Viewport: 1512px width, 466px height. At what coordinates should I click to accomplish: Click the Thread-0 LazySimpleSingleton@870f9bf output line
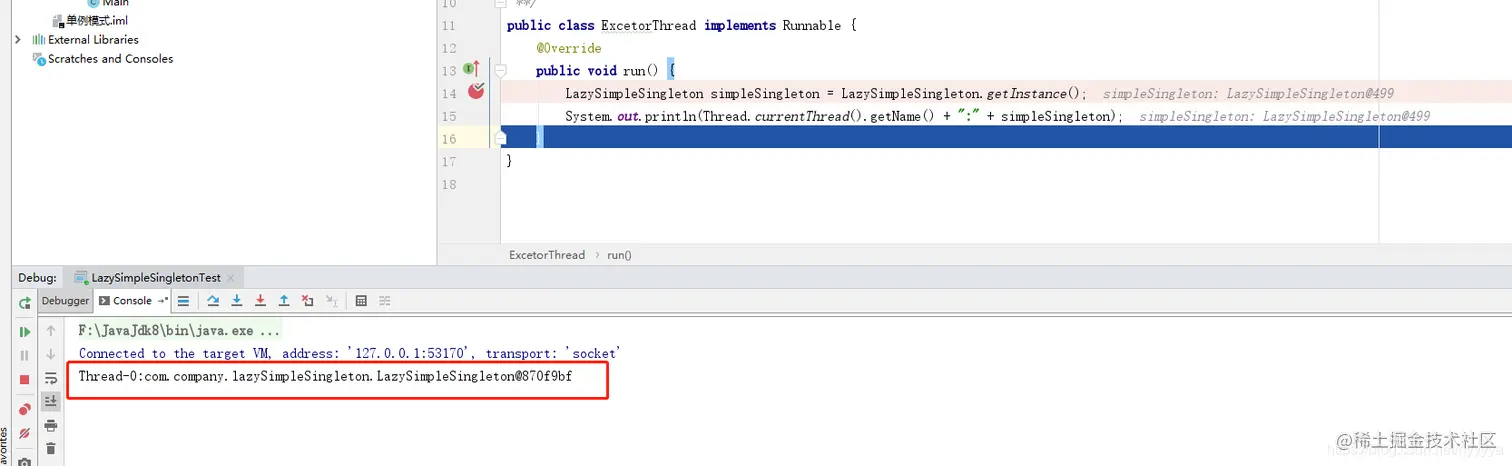tap(325, 377)
